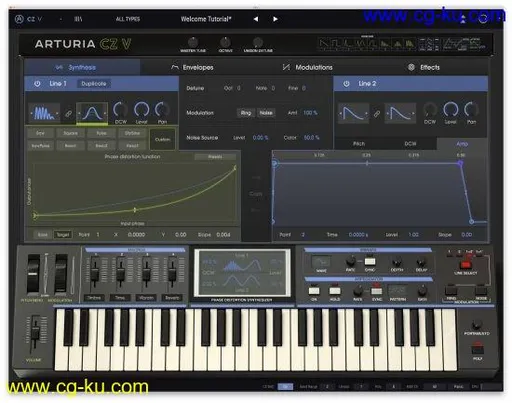This screenshot has width=512, height=403.
Task: Open the Pitch envelope tab
Action: click(x=359, y=144)
